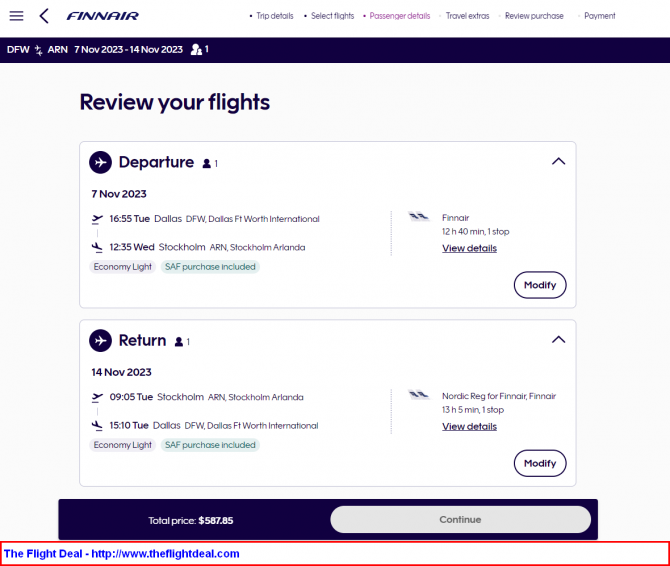
Task: View details of the departure flight
Action: 469,248
